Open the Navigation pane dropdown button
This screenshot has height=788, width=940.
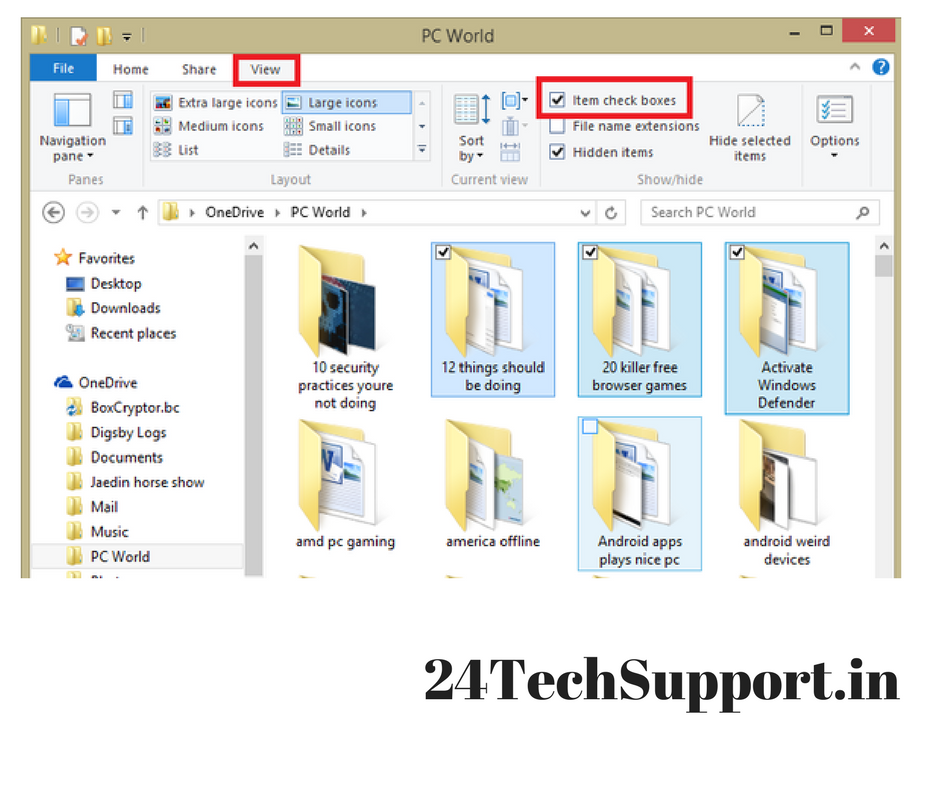point(73,128)
